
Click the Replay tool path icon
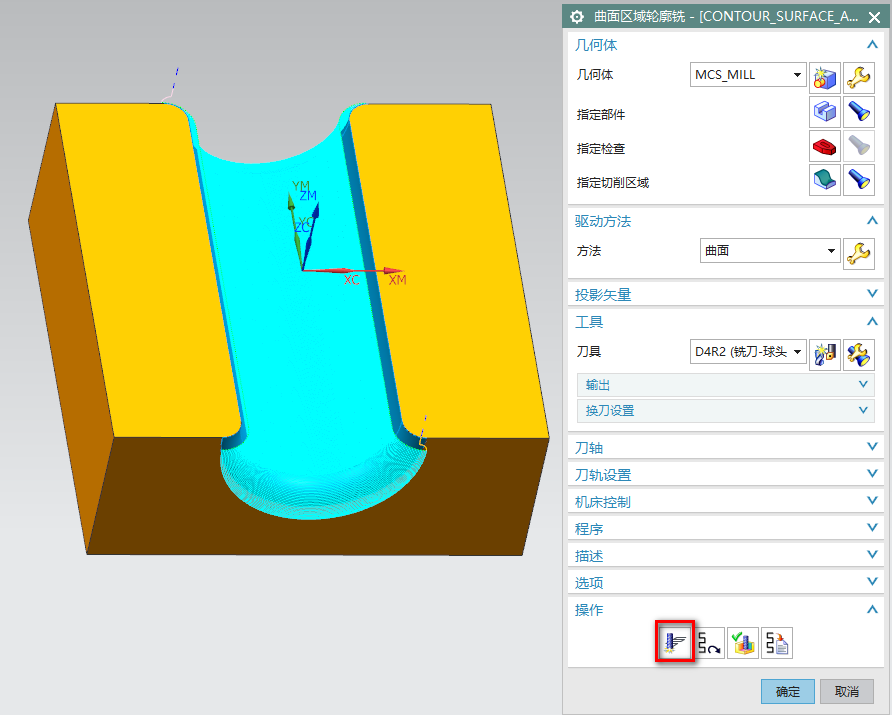click(x=709, y=642)
